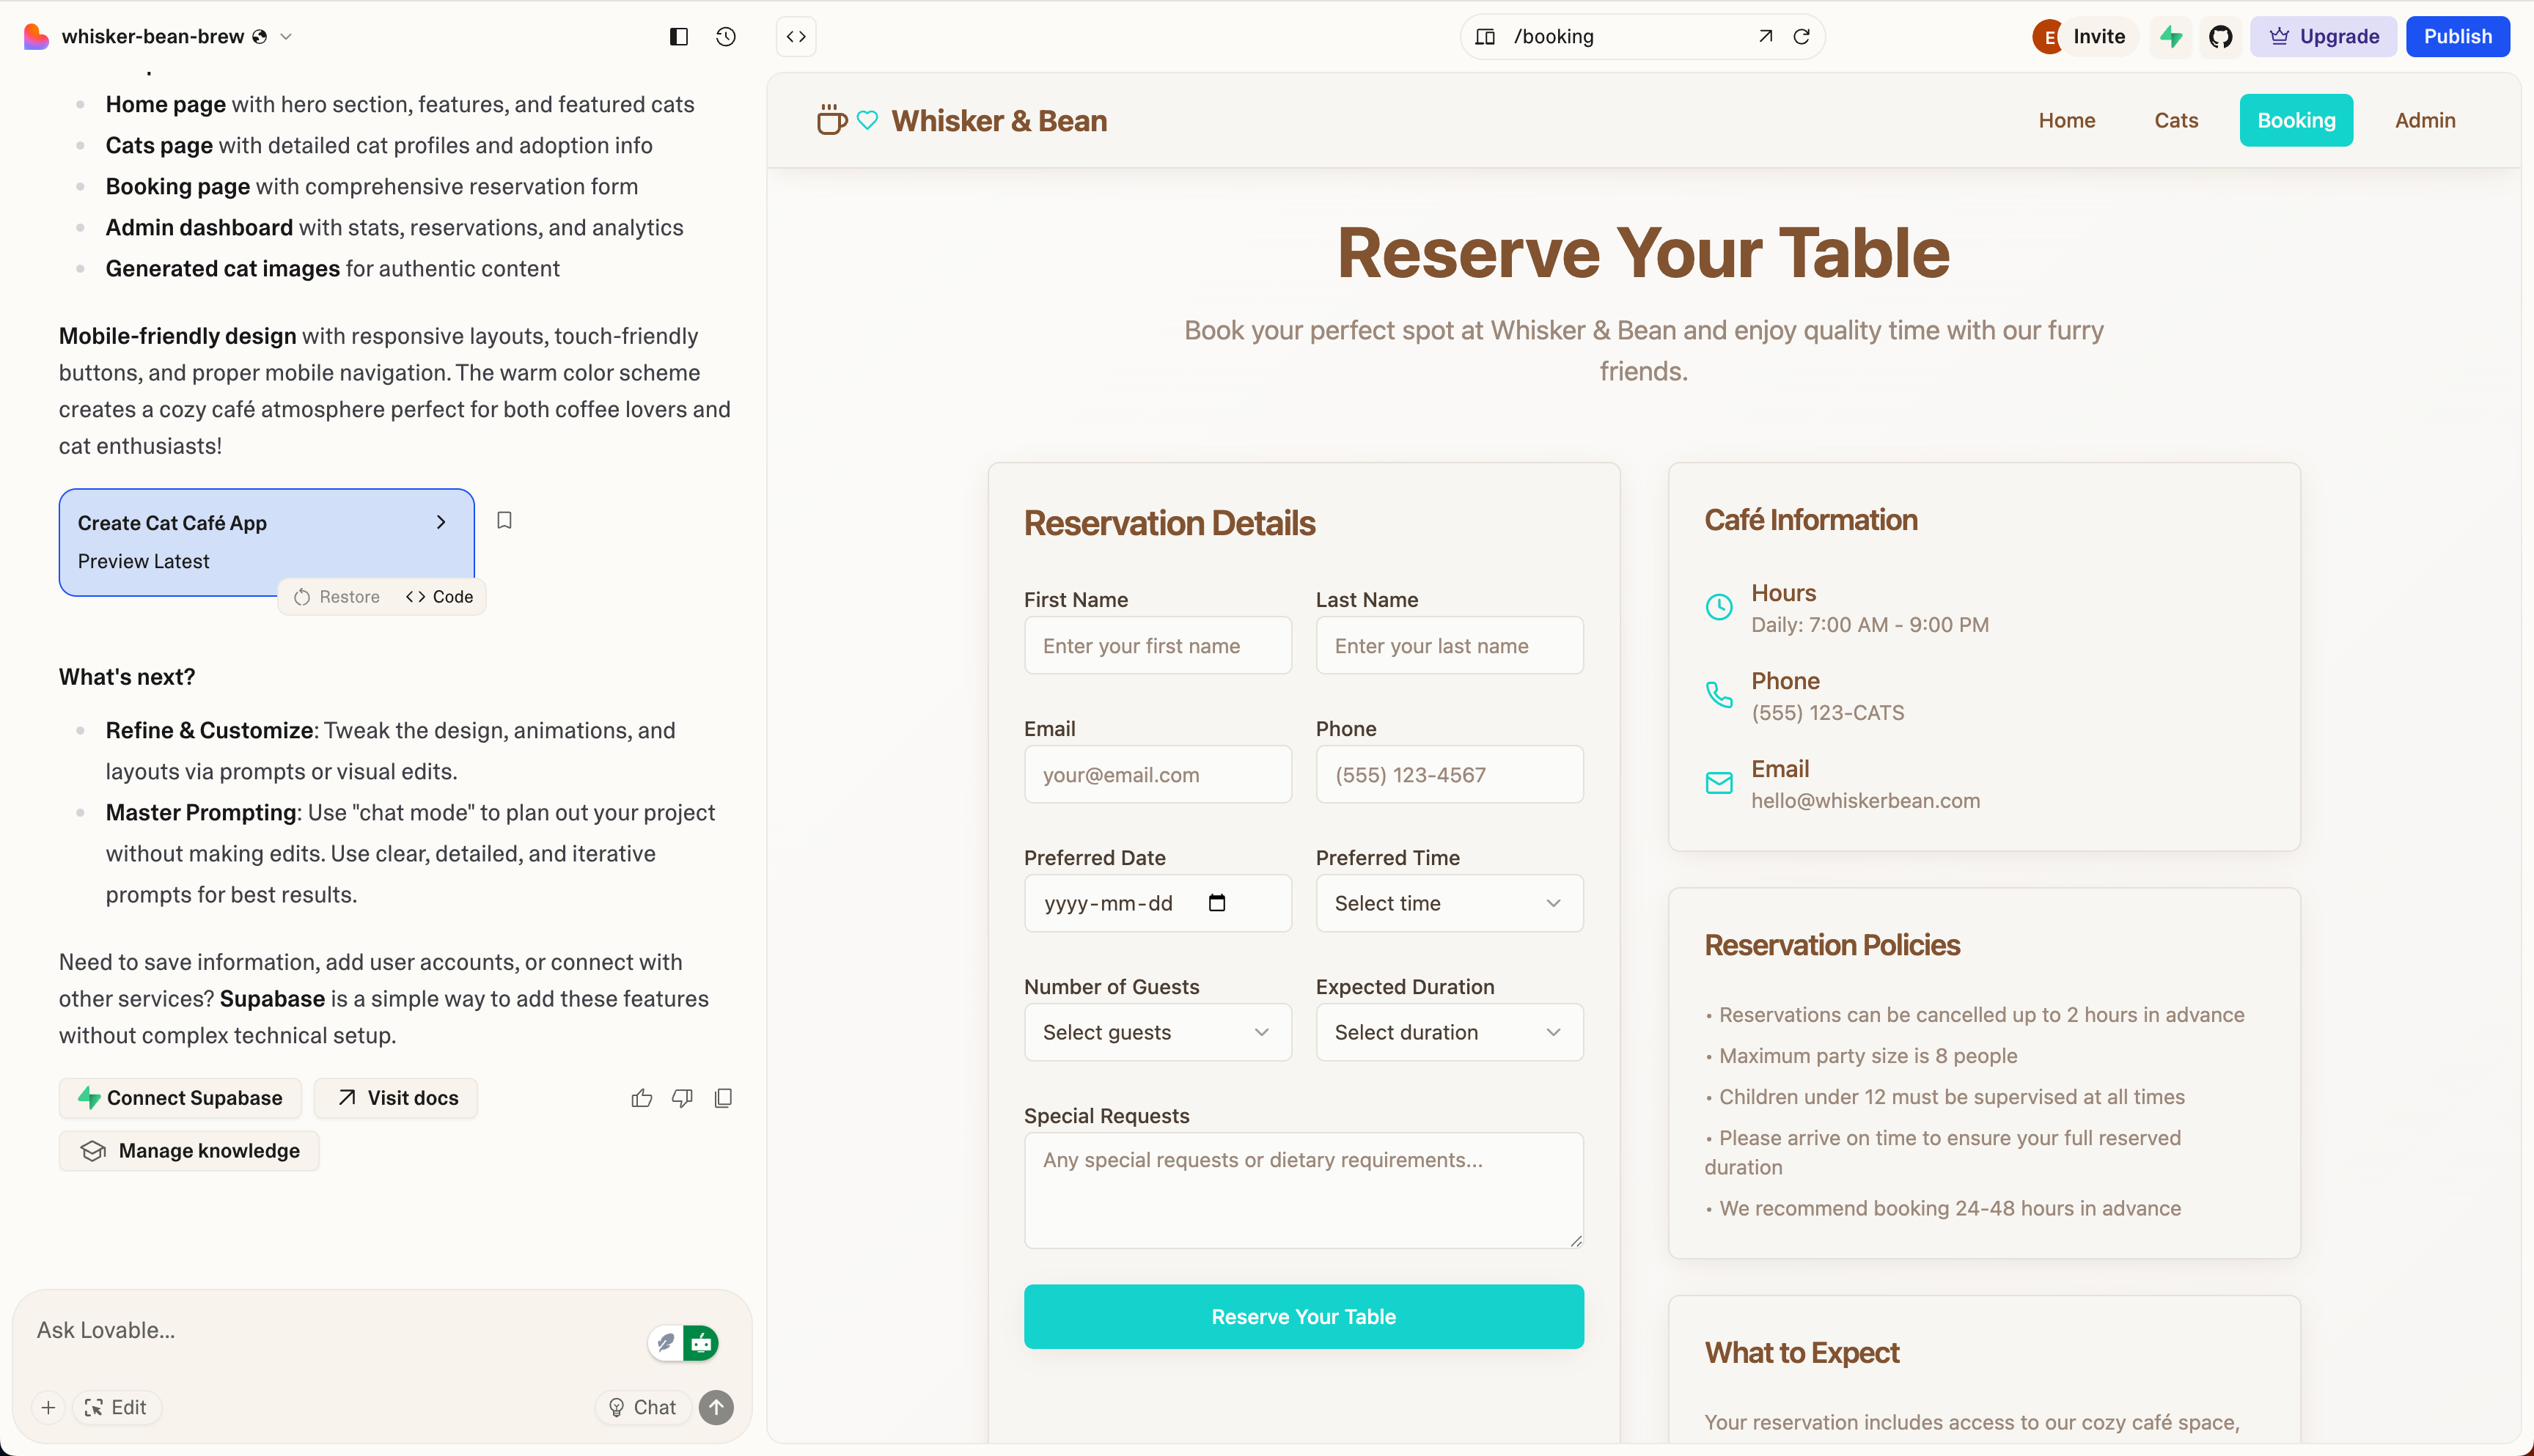Toggle the green robot agent mode switch
The height and width of the screenshot is (1456, 2534).
(x=701, y=1343)
